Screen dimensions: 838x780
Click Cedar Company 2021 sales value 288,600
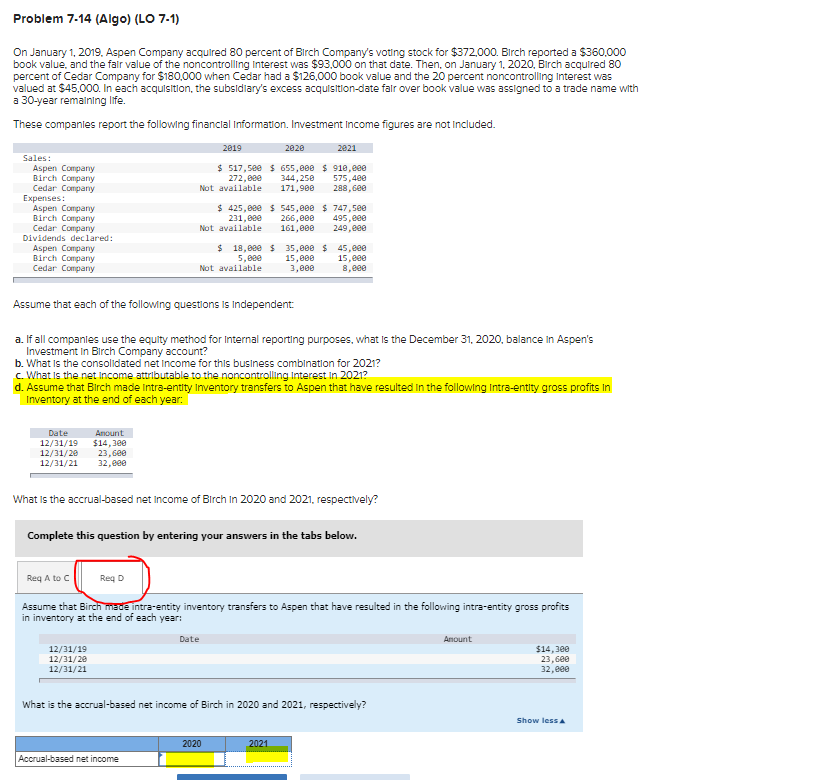(350, 188)
